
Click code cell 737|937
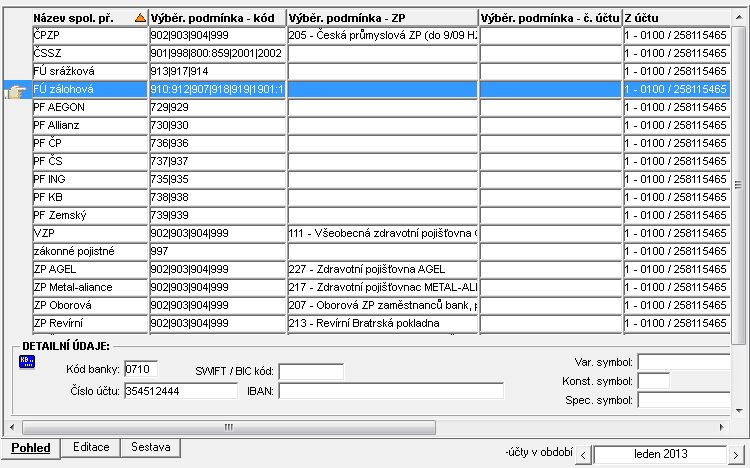[218, 161]
